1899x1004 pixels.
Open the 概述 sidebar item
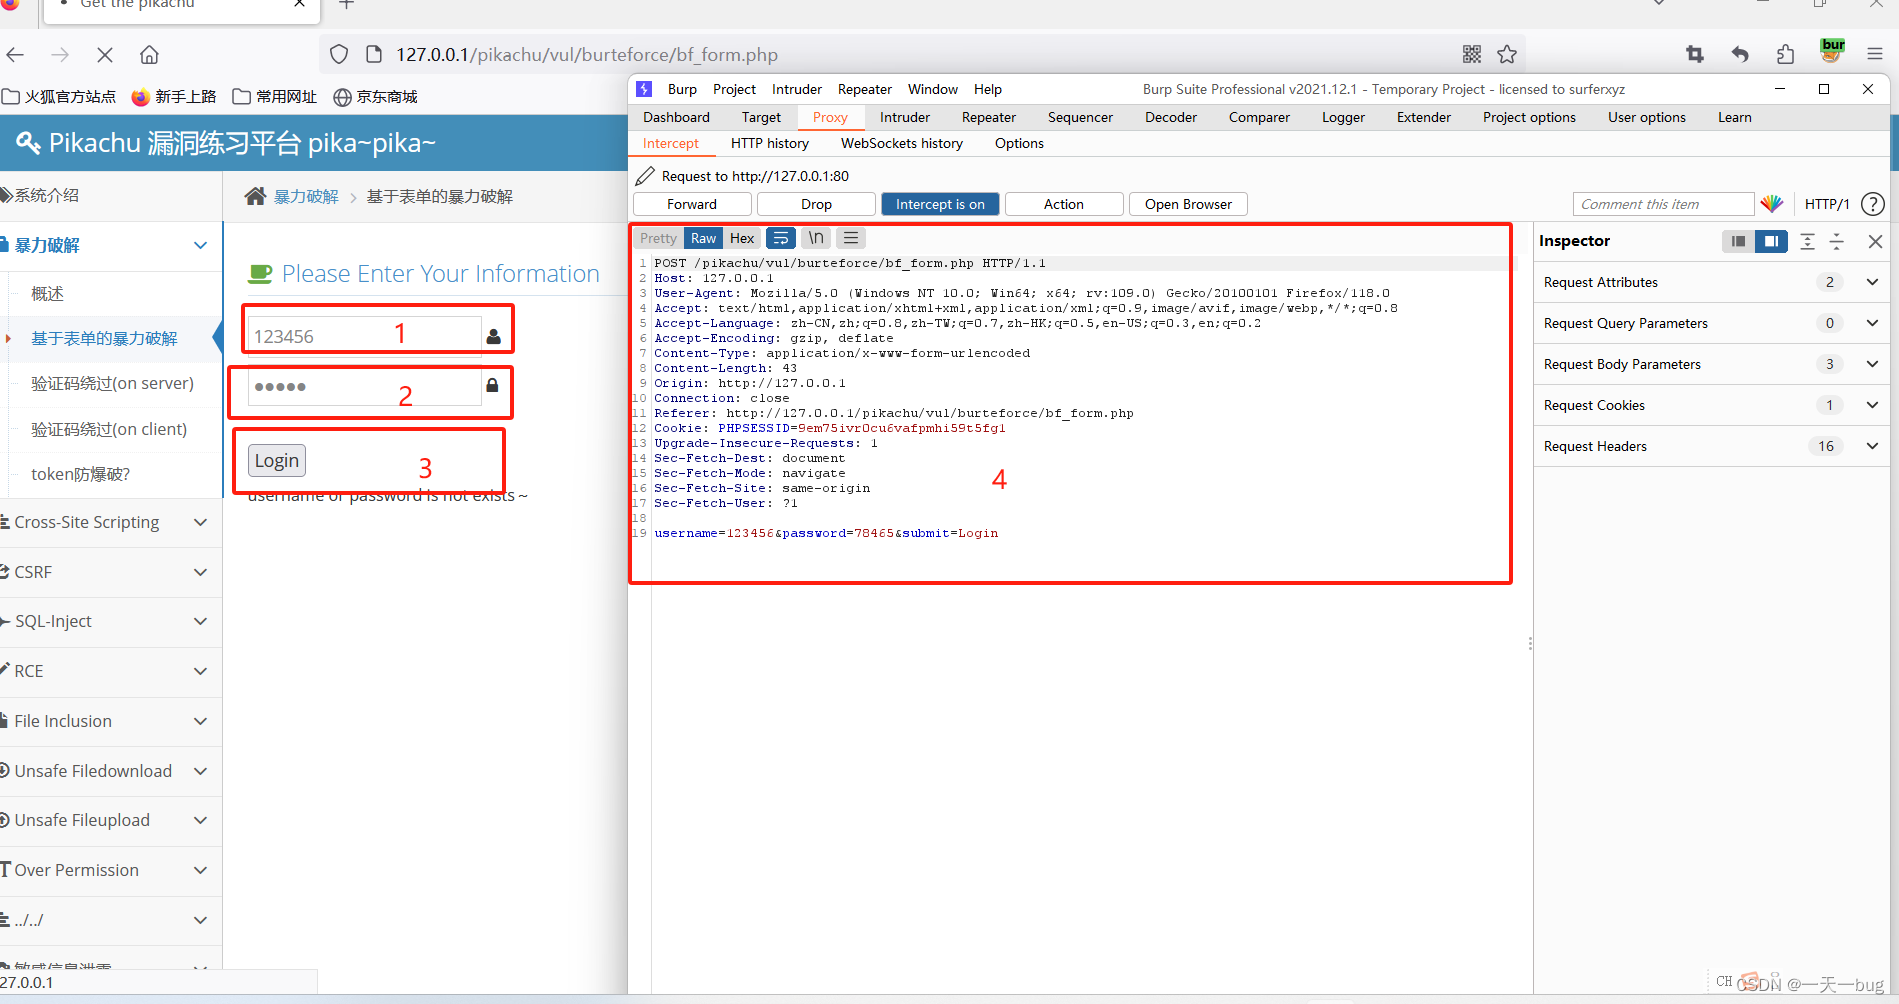coord(47,294)
